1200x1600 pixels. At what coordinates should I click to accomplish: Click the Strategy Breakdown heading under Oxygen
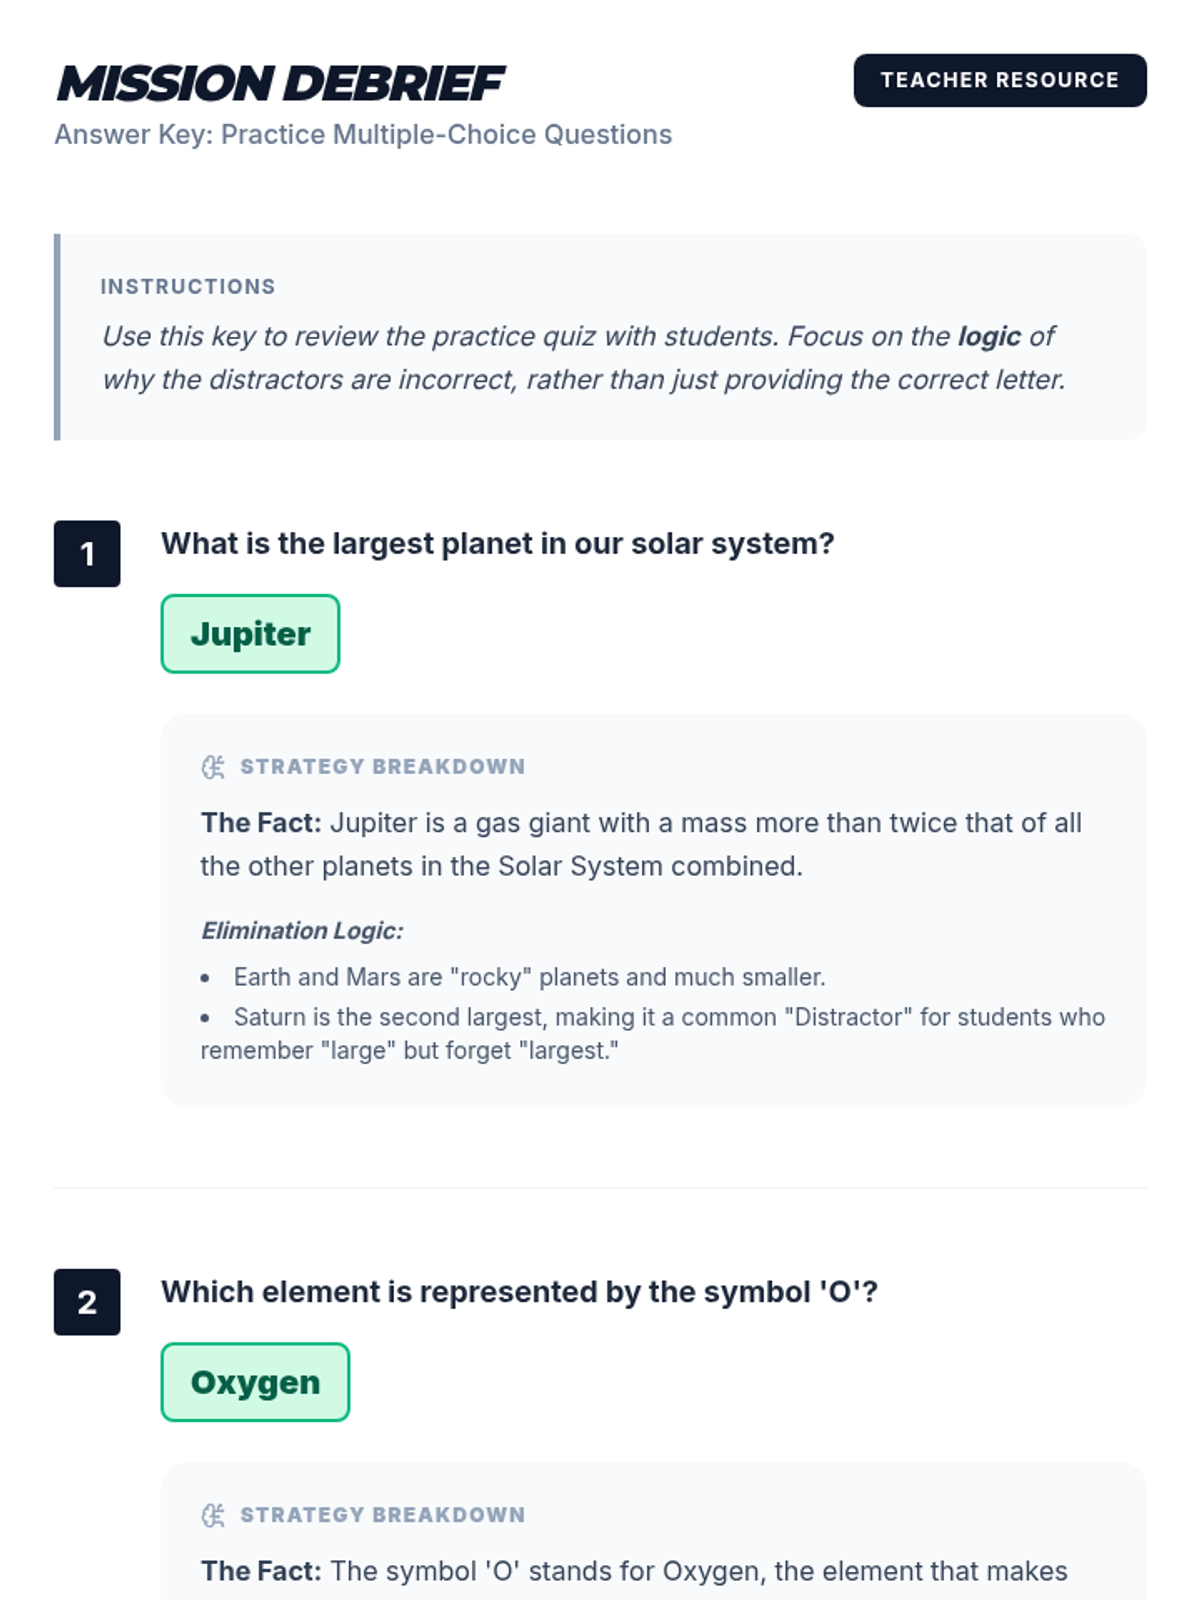click(x=382, y=1515)
